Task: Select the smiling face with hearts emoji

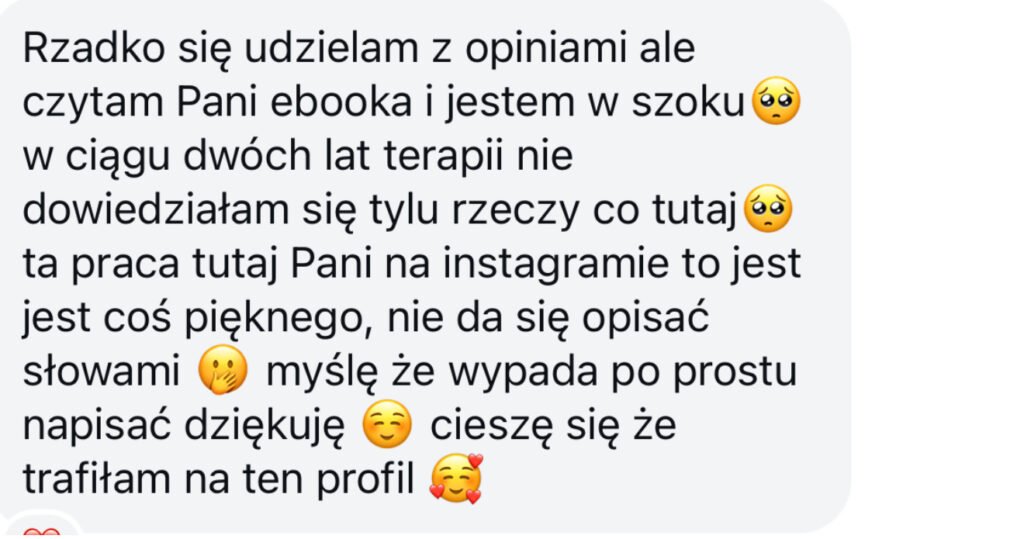Action: (456, 479)
